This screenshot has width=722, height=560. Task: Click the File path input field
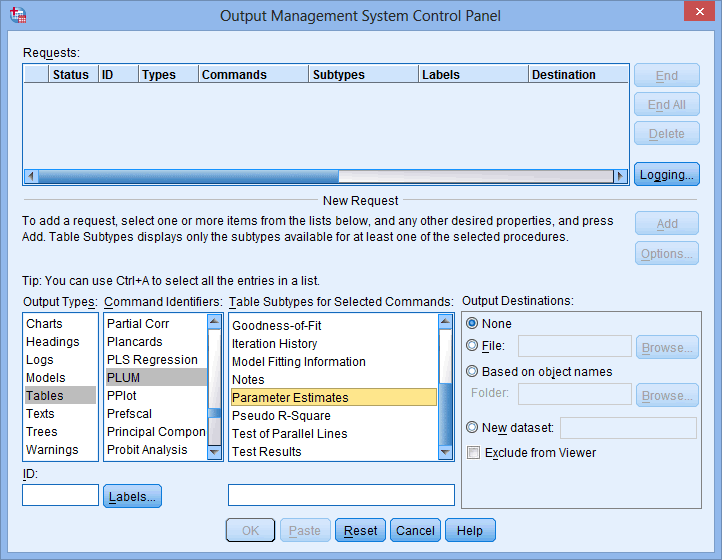click(x=575, y=346)
